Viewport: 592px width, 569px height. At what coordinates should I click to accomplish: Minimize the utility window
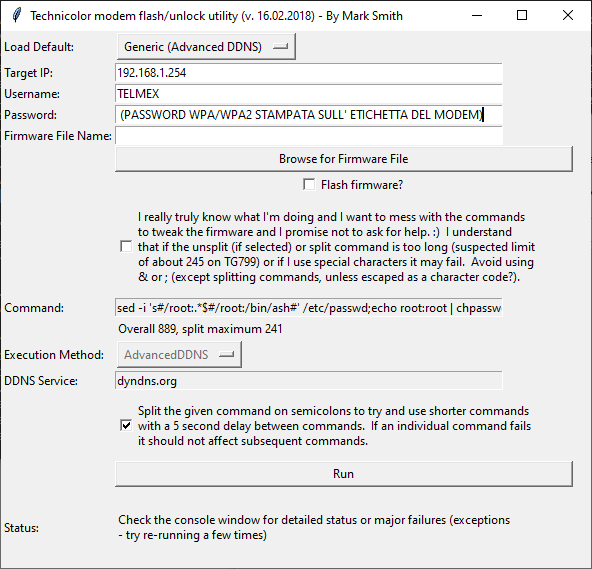coord(477,15)
